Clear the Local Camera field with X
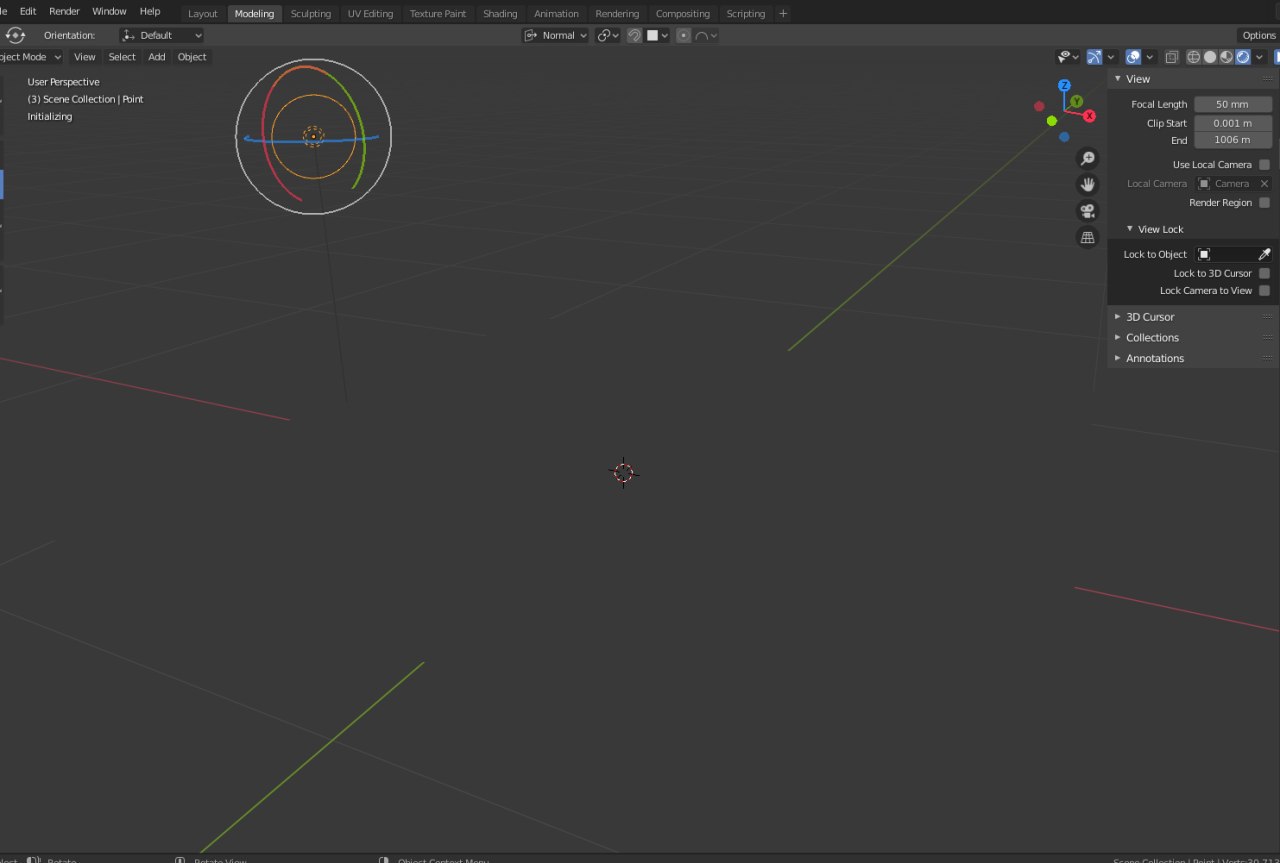This screenshot has width=1280, height=863. (x=1264, y=184)
